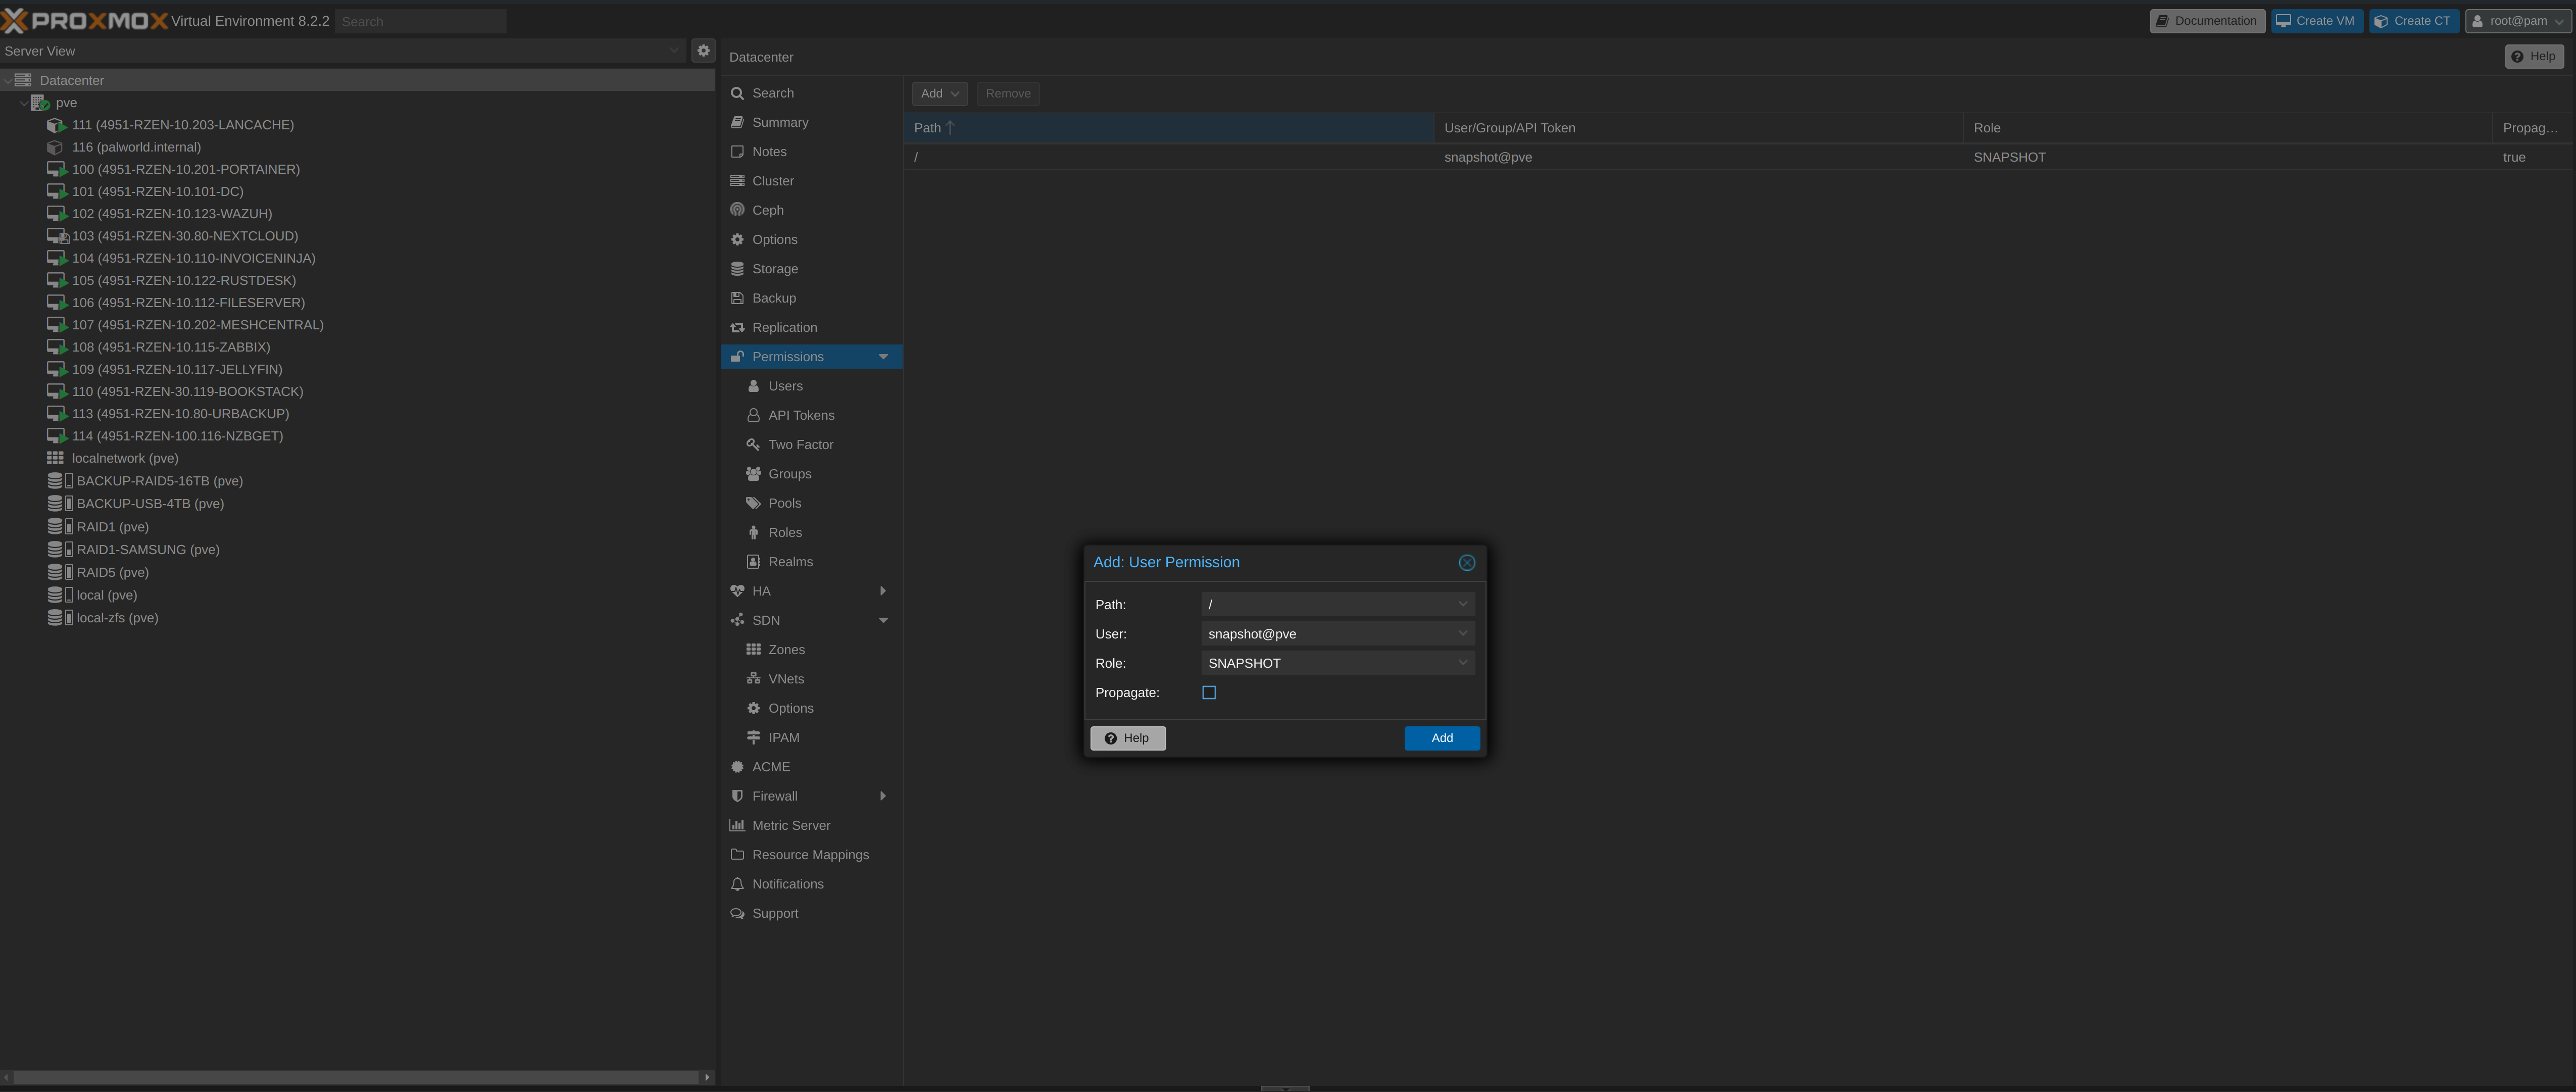Click the Server View settings gear icon
The height and width of the screenshot is (1092, 2576).
pos(703,50)
